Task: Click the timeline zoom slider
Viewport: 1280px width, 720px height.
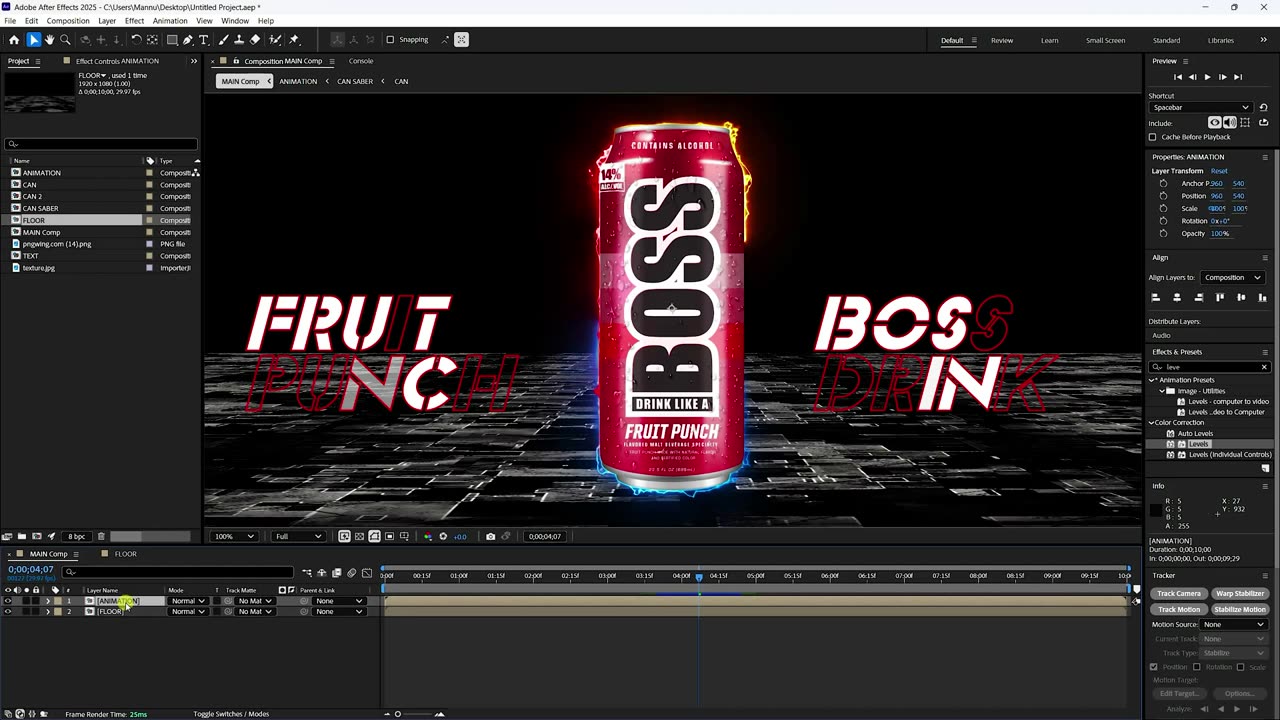Action: pyautogui.click(x=412, y=714)
